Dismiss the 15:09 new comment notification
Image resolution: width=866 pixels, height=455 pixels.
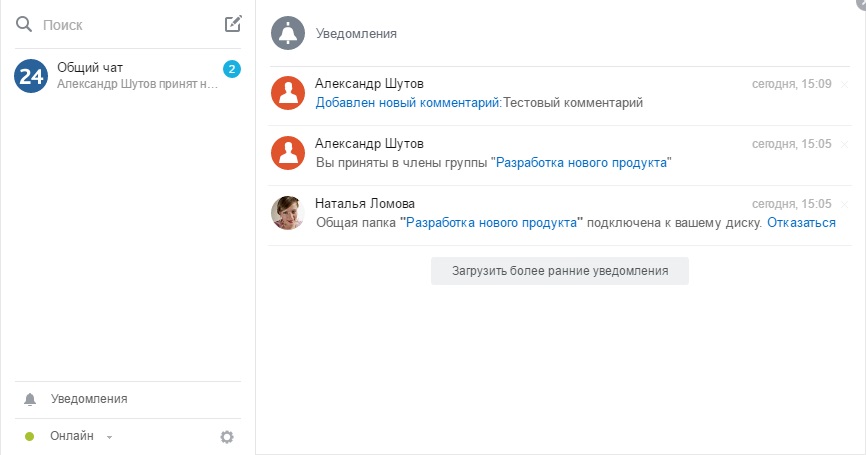tap(845, 85)
